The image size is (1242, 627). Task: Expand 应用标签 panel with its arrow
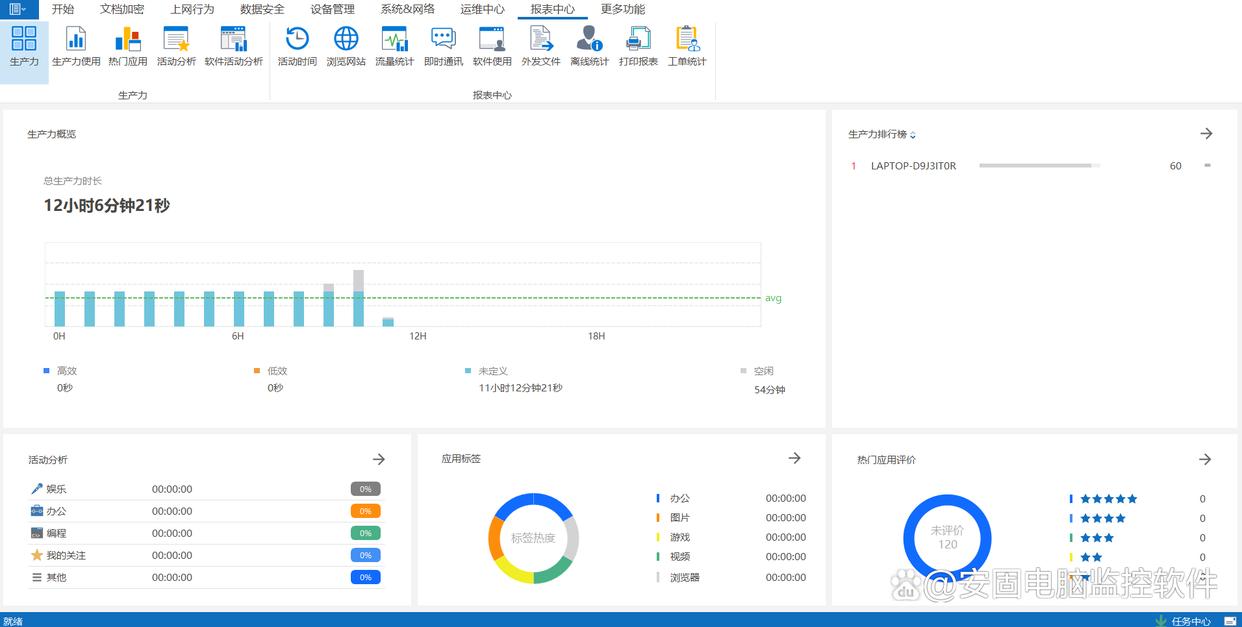(794, 458)
